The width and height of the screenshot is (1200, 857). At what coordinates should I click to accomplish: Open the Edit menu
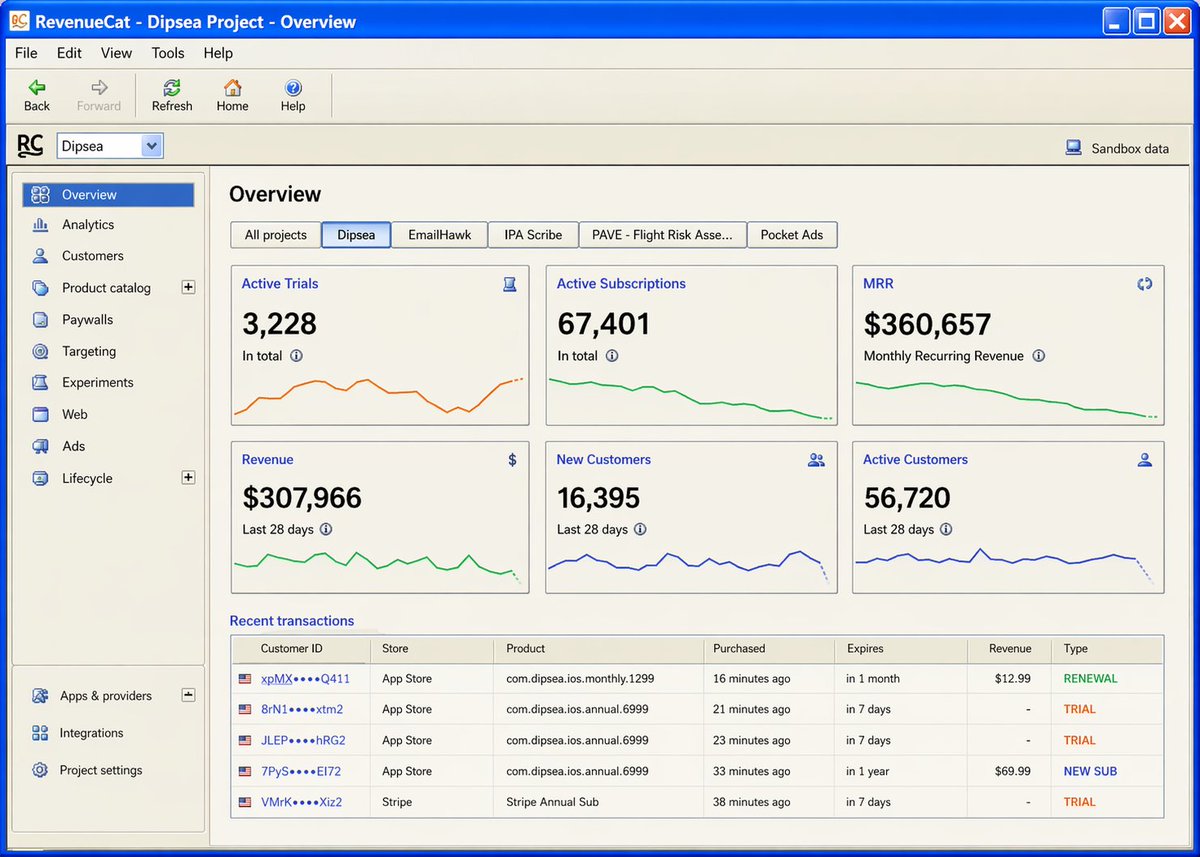pos(69,53)
